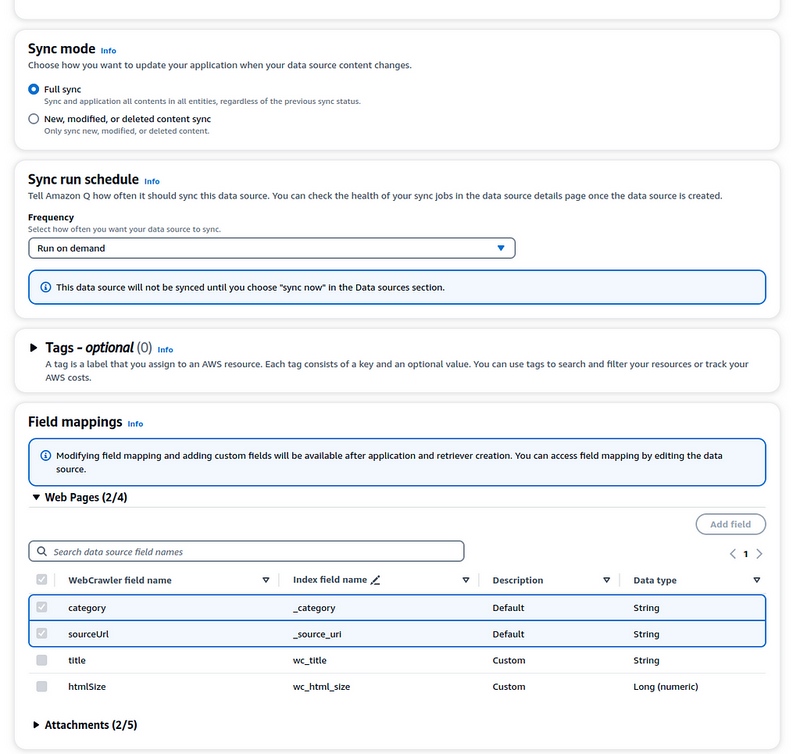The width and height of the screenshot is (800, 754).
Task: Expand the Tags optional section
Action: (x=34, y=348)
